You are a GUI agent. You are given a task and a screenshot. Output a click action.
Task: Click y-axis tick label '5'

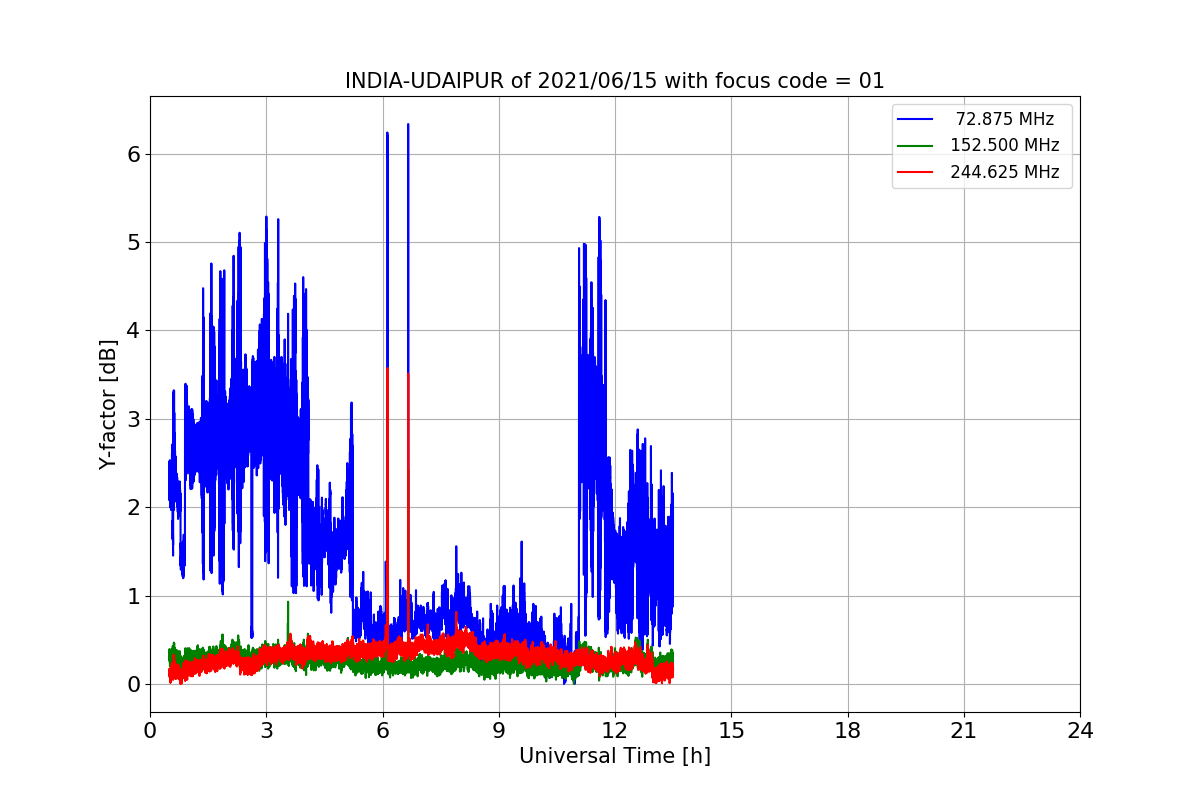click(133, 242)
